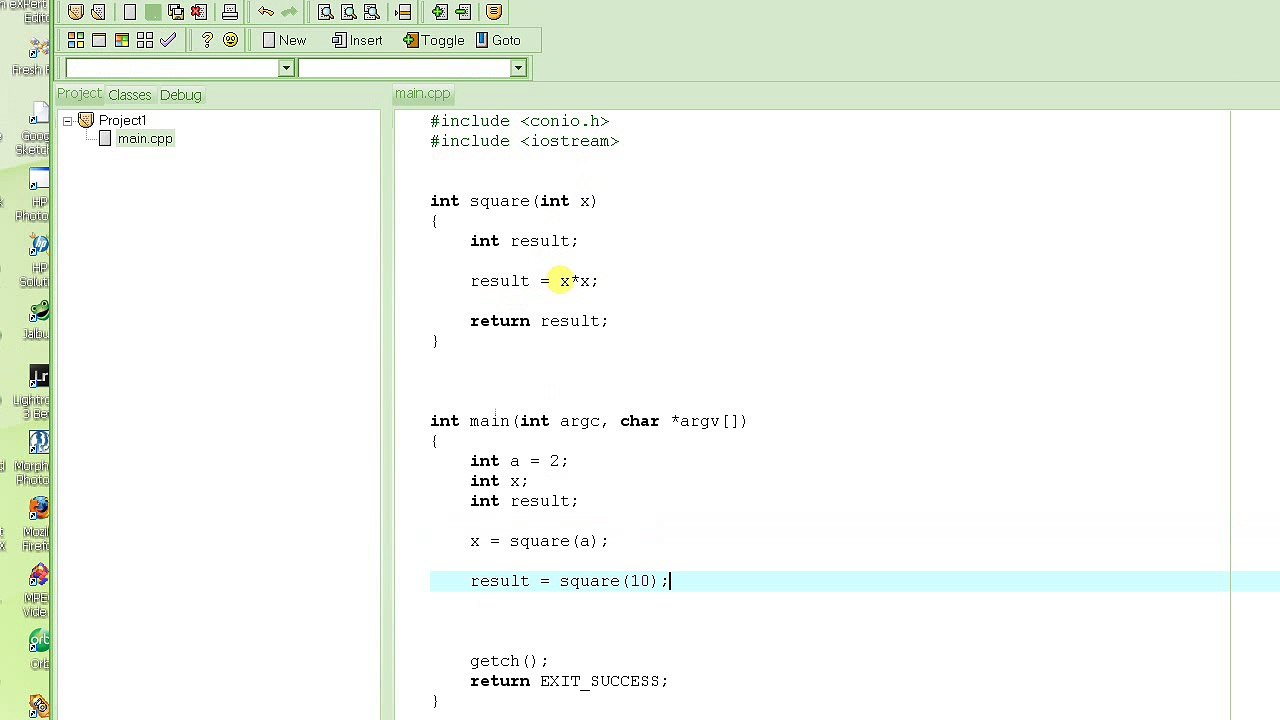The height and width of the screenshot is (720, 1280).
Task: Open the Project Options icon
Action: [494, 12]
